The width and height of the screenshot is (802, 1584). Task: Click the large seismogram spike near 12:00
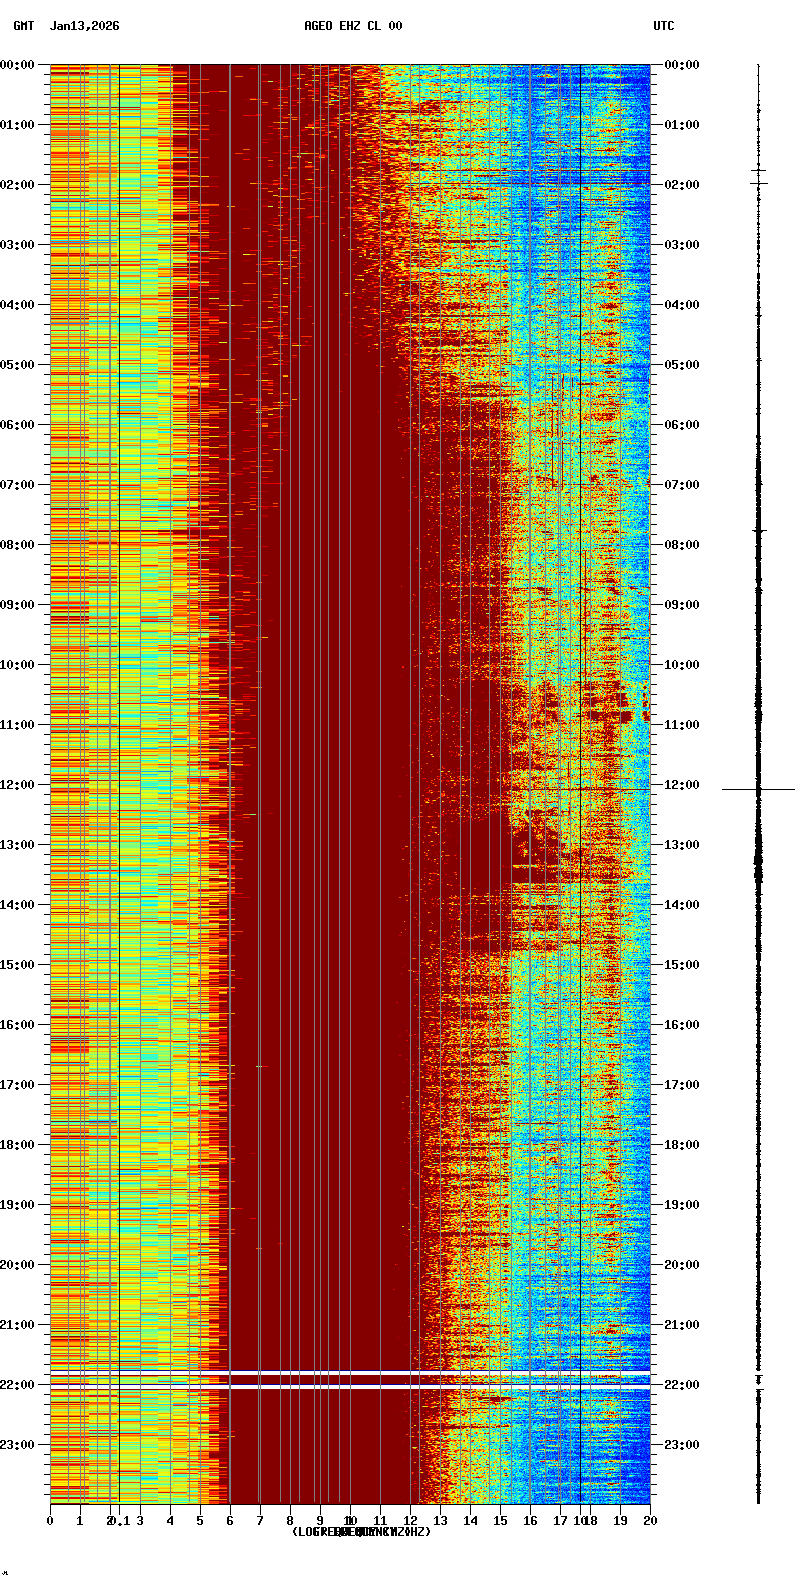[758, 789]
